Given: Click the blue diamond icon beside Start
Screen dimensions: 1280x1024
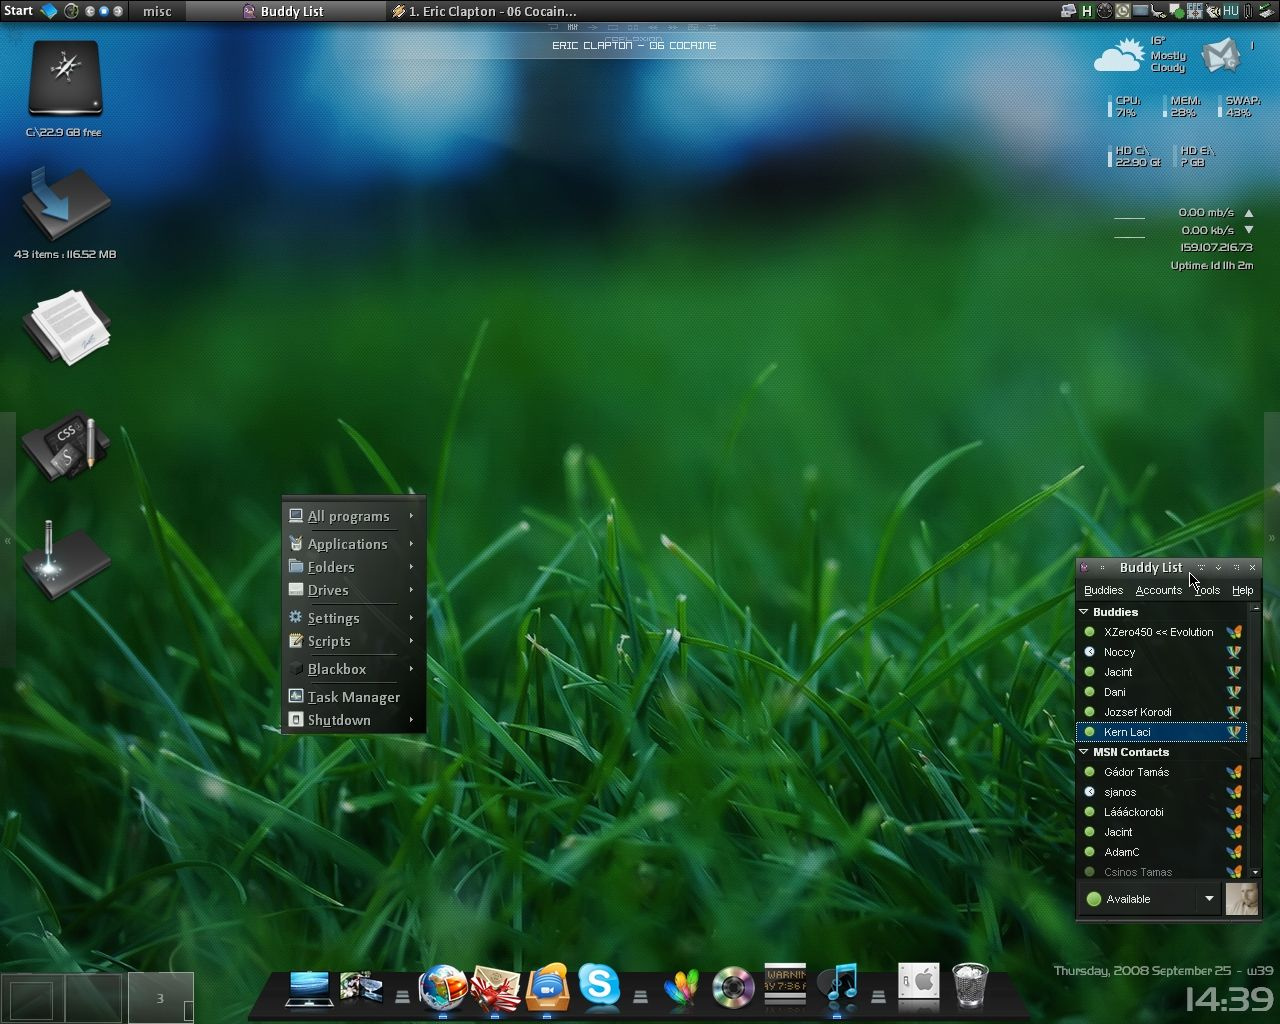Looking at the screenshot, I should point(49,11).
